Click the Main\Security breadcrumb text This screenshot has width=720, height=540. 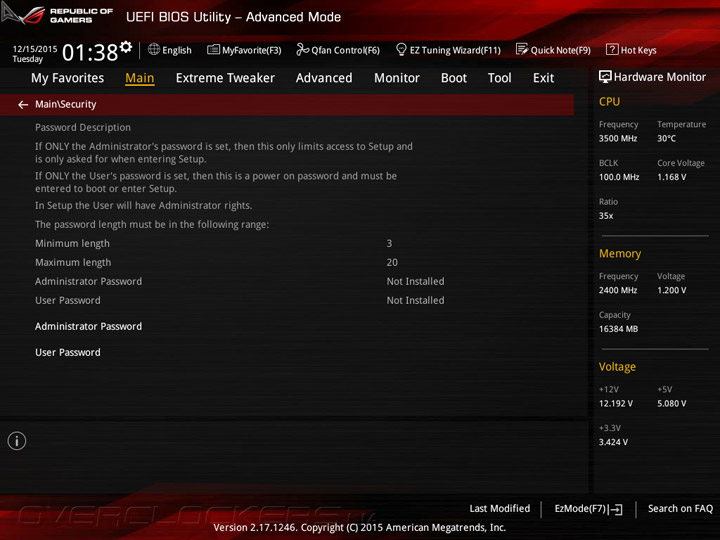(66, 105)
